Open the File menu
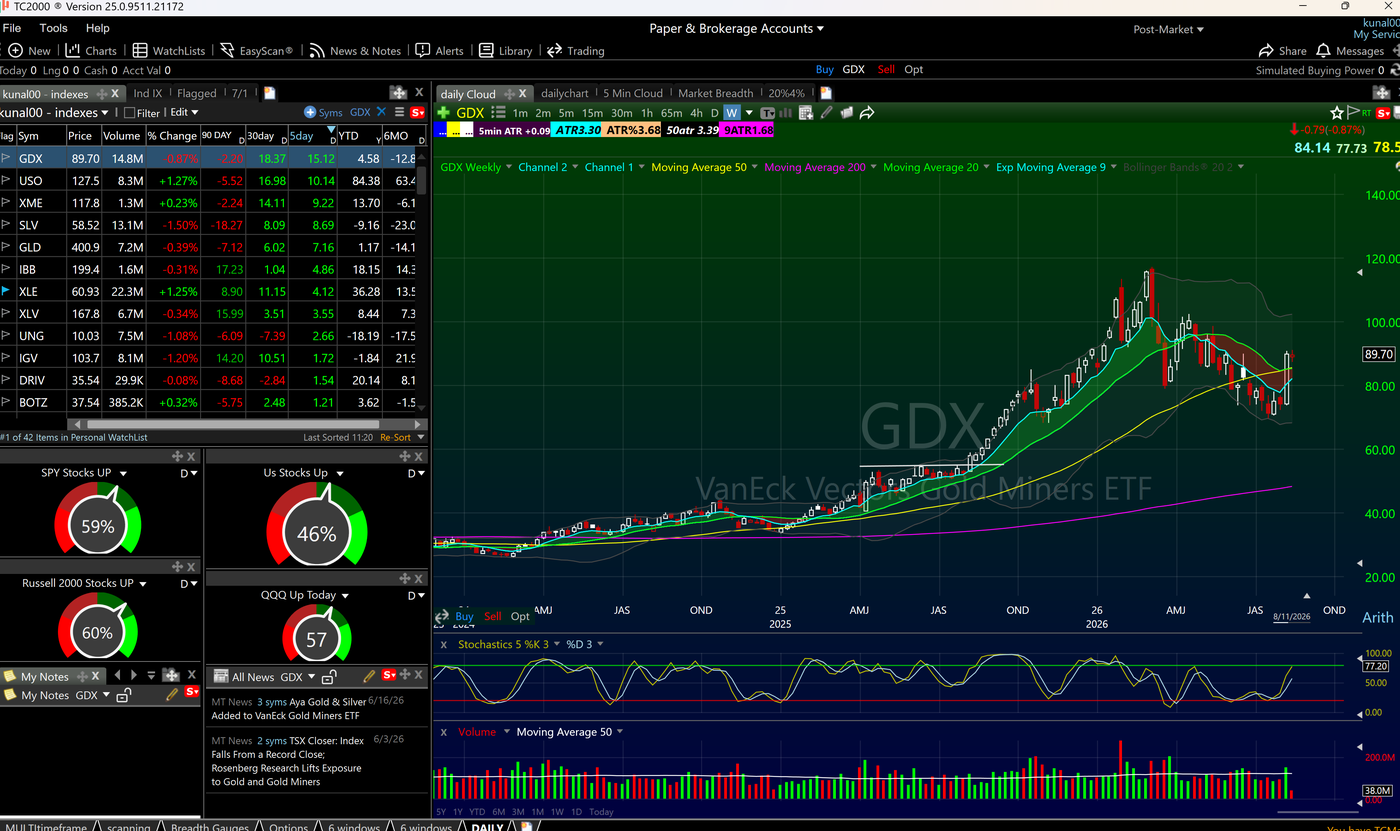 click(12, 28)
